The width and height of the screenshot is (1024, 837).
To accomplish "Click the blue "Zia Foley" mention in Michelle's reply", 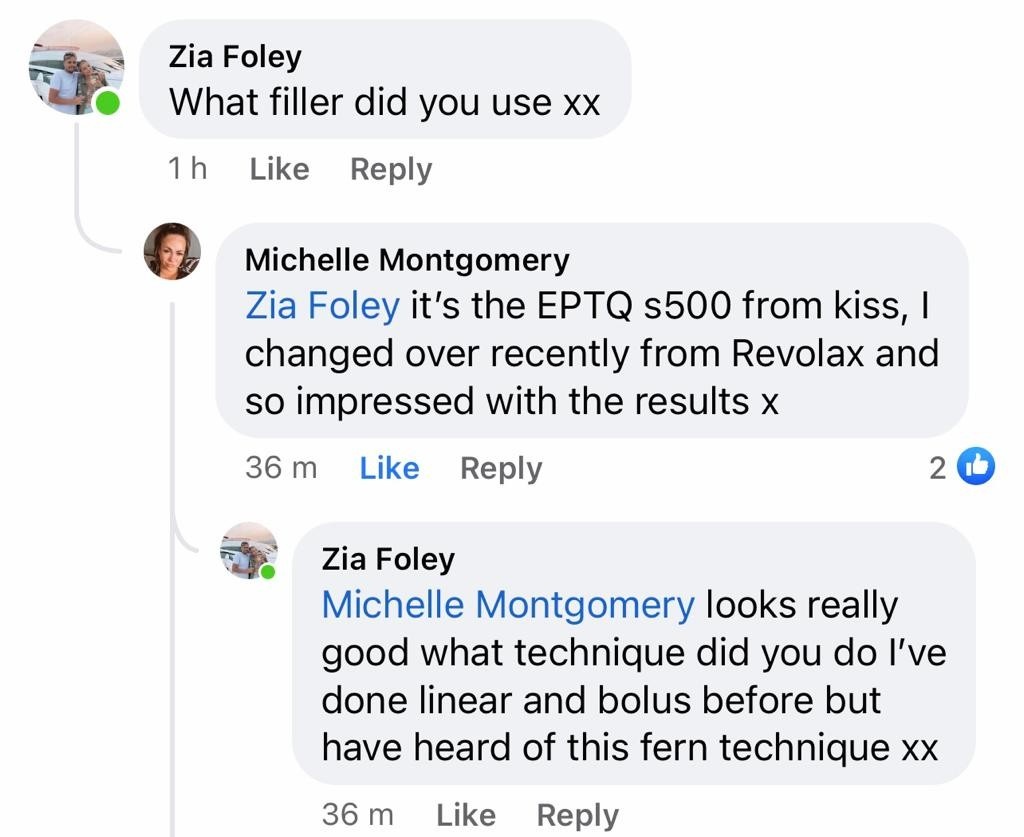I will (x=322, y=305).
